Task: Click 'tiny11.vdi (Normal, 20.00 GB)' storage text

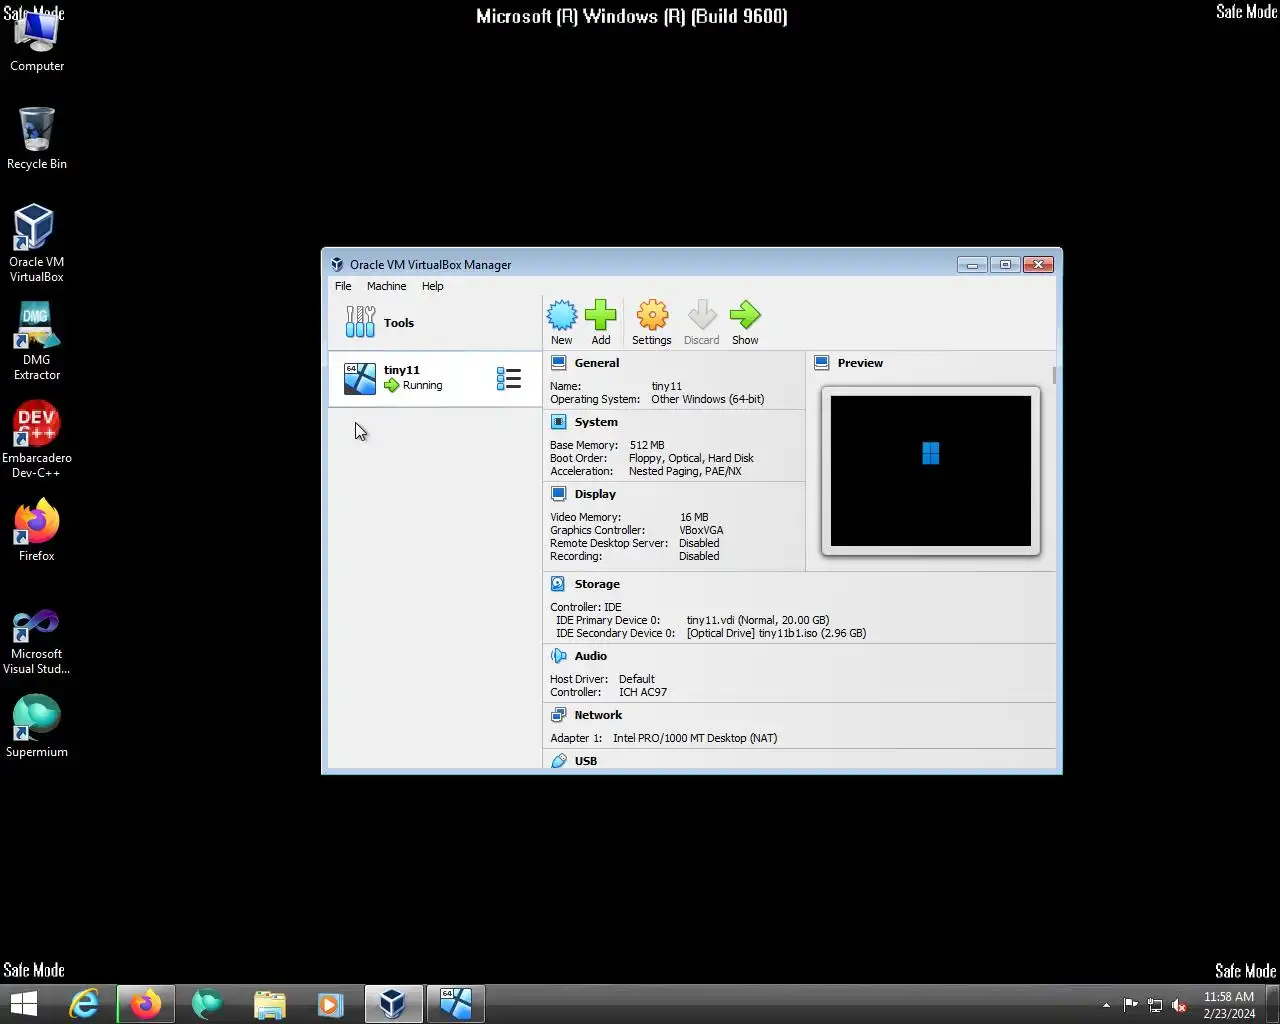Action: (758, 620)
